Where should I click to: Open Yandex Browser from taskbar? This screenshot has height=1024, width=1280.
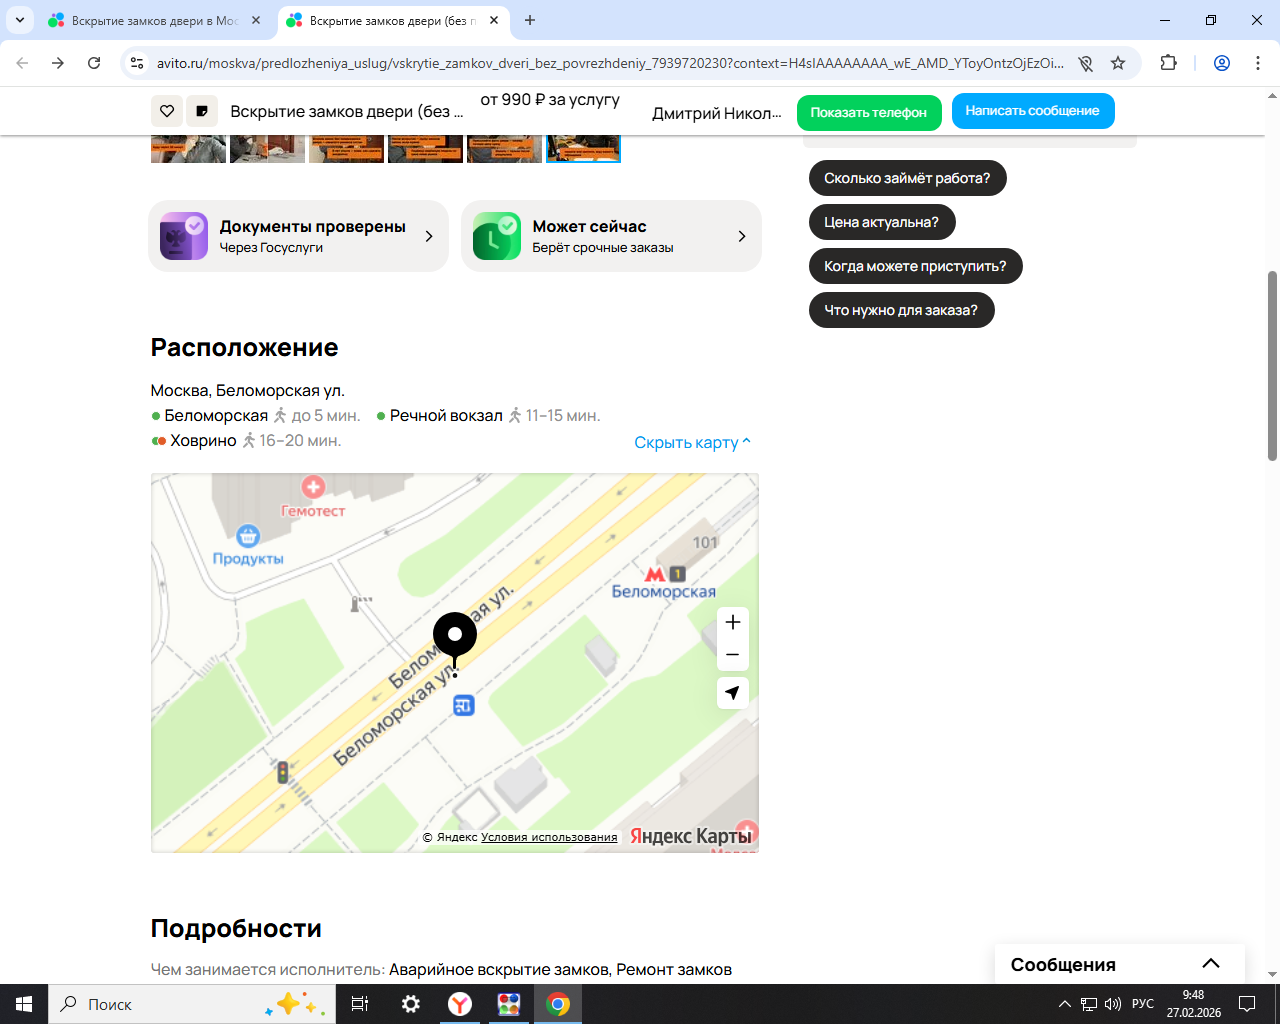460,1004
